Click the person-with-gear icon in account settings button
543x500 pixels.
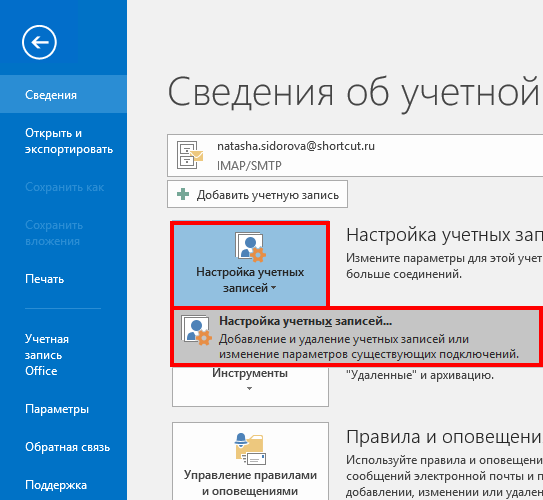click(x=250, y=247)
